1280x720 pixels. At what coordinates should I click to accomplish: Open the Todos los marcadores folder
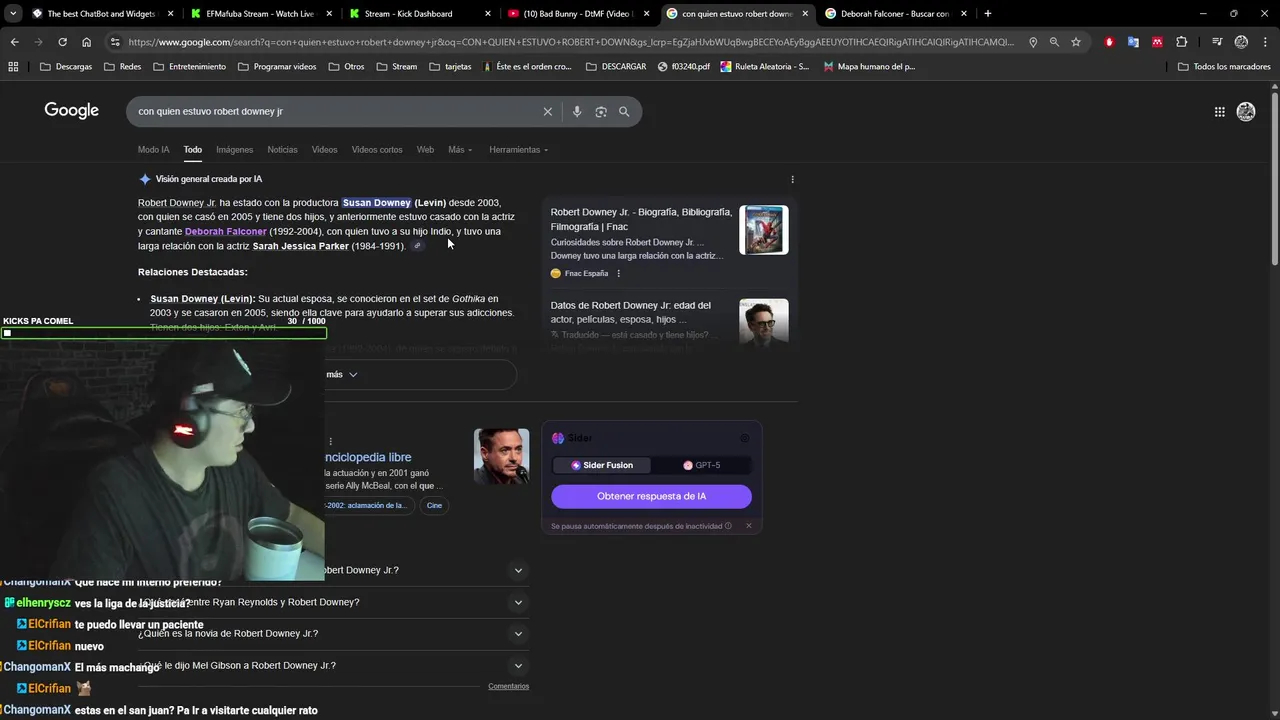tap(1224, 67)
